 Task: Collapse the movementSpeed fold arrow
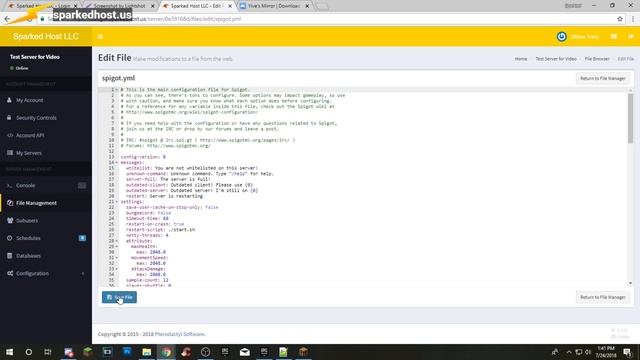point(117,258)
